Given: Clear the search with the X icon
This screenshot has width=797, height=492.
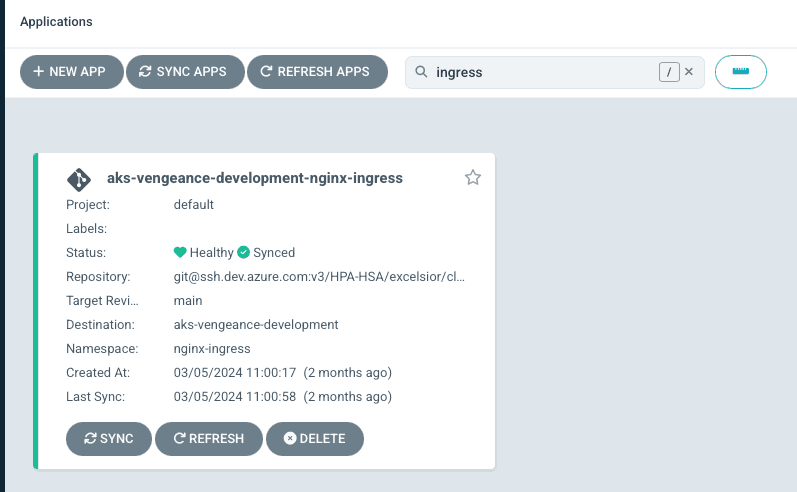Looking at the screenshot, I should pyautogui.click(x=689, y=72).
